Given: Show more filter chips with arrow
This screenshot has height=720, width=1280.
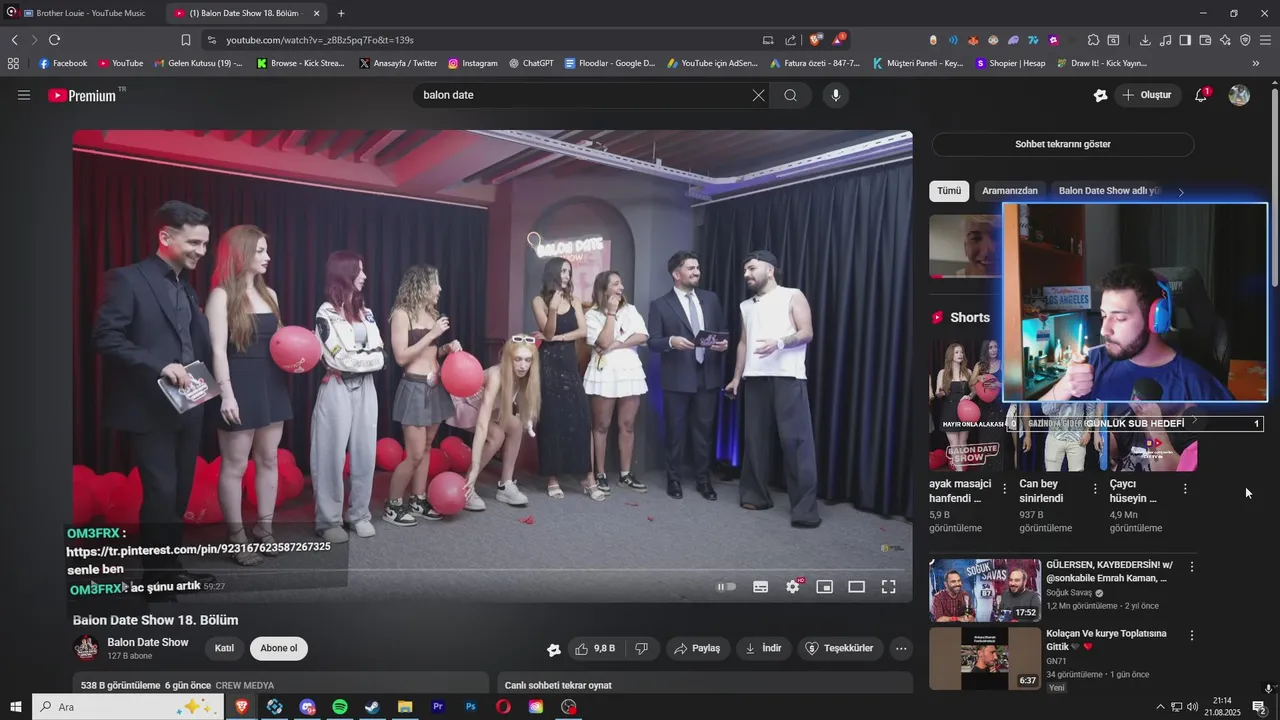Looking at the screenshot, I should (1181, 192).
